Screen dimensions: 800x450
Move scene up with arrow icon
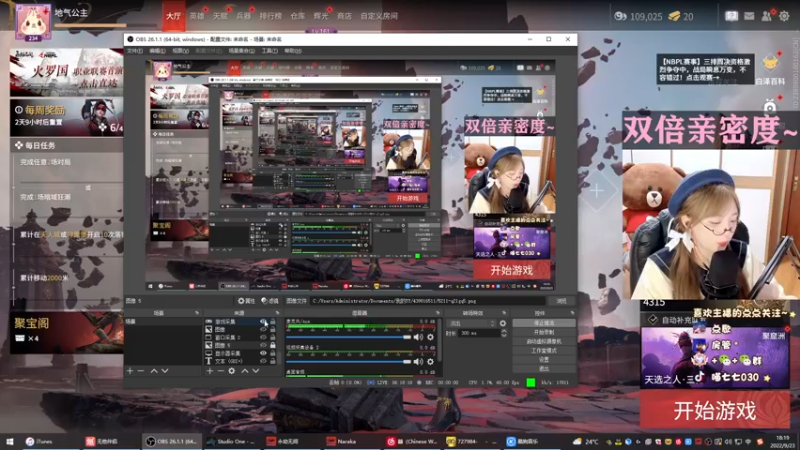154,371
